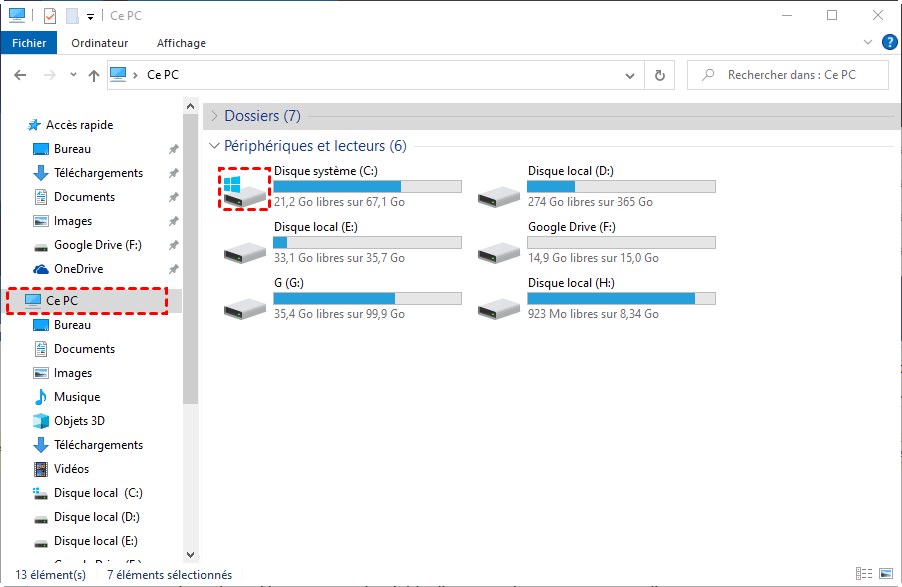Screen dimensions: 902x587
Task: Click the Disque local (H:) capacity bar
Action: pyautogui.click(x=621, y=299)
